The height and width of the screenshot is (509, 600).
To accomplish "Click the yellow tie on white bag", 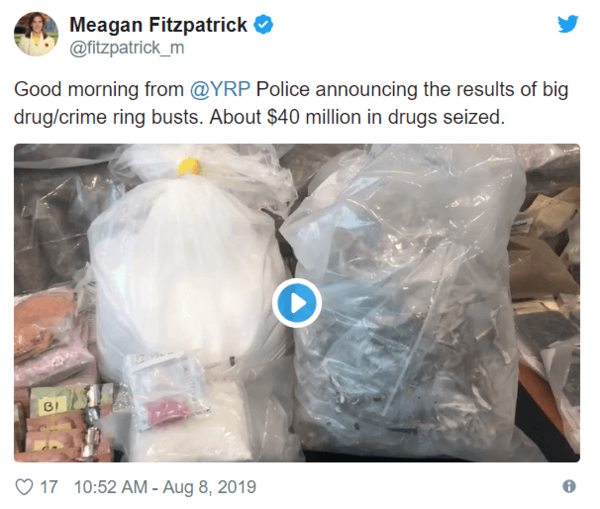I will (x=189, y=166).
